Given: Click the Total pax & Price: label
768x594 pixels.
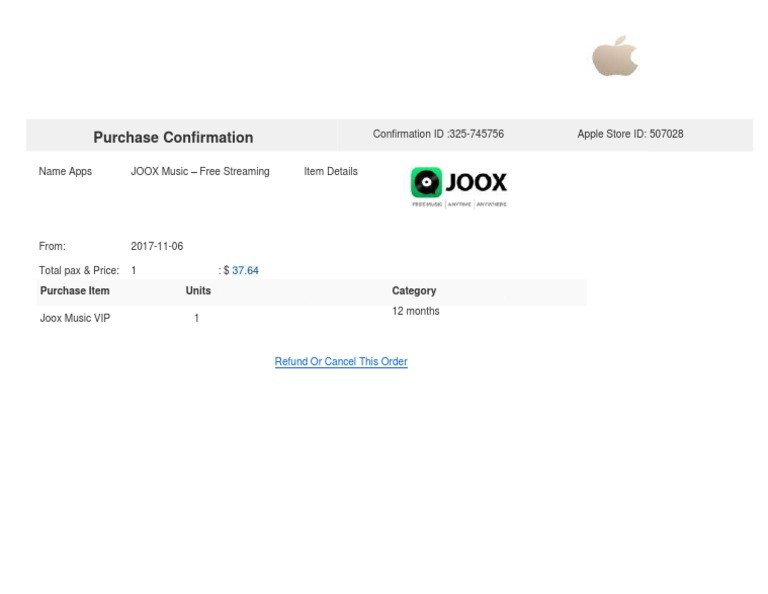Looking at the screenshot, I should [79, 270].
